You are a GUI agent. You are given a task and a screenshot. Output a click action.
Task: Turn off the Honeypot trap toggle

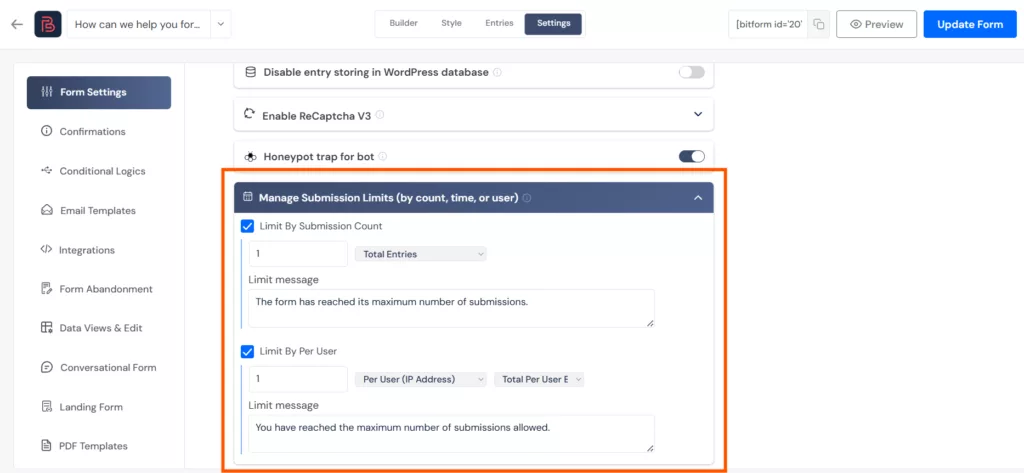(x=692, y=156)
